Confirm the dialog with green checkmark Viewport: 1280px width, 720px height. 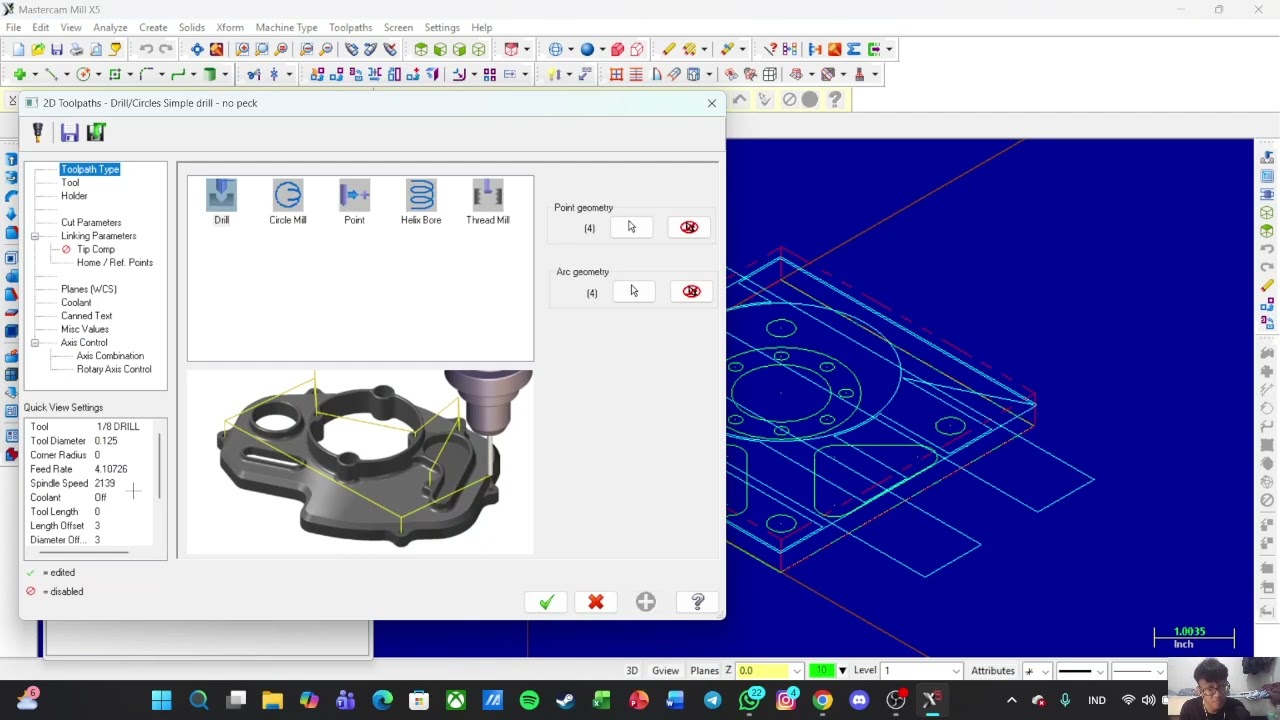(x=546, y=602)
